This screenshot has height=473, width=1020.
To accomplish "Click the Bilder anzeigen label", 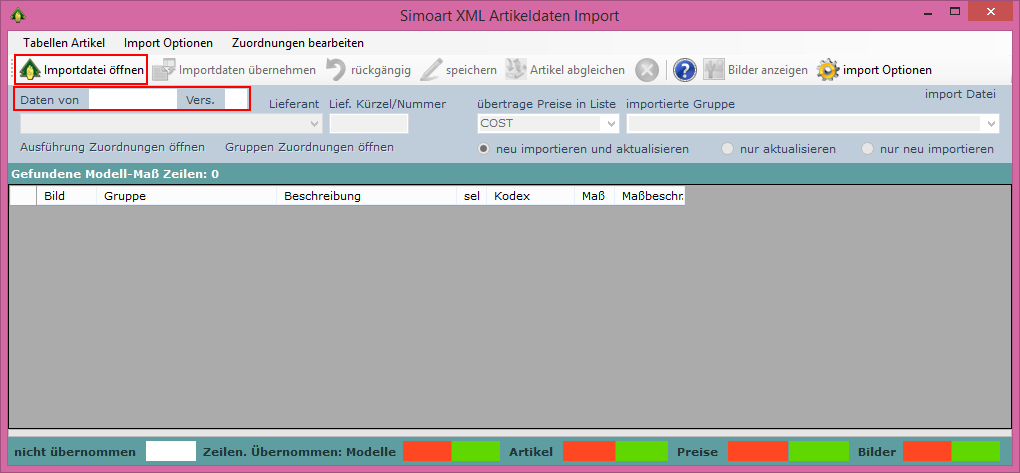I will 768,70.
